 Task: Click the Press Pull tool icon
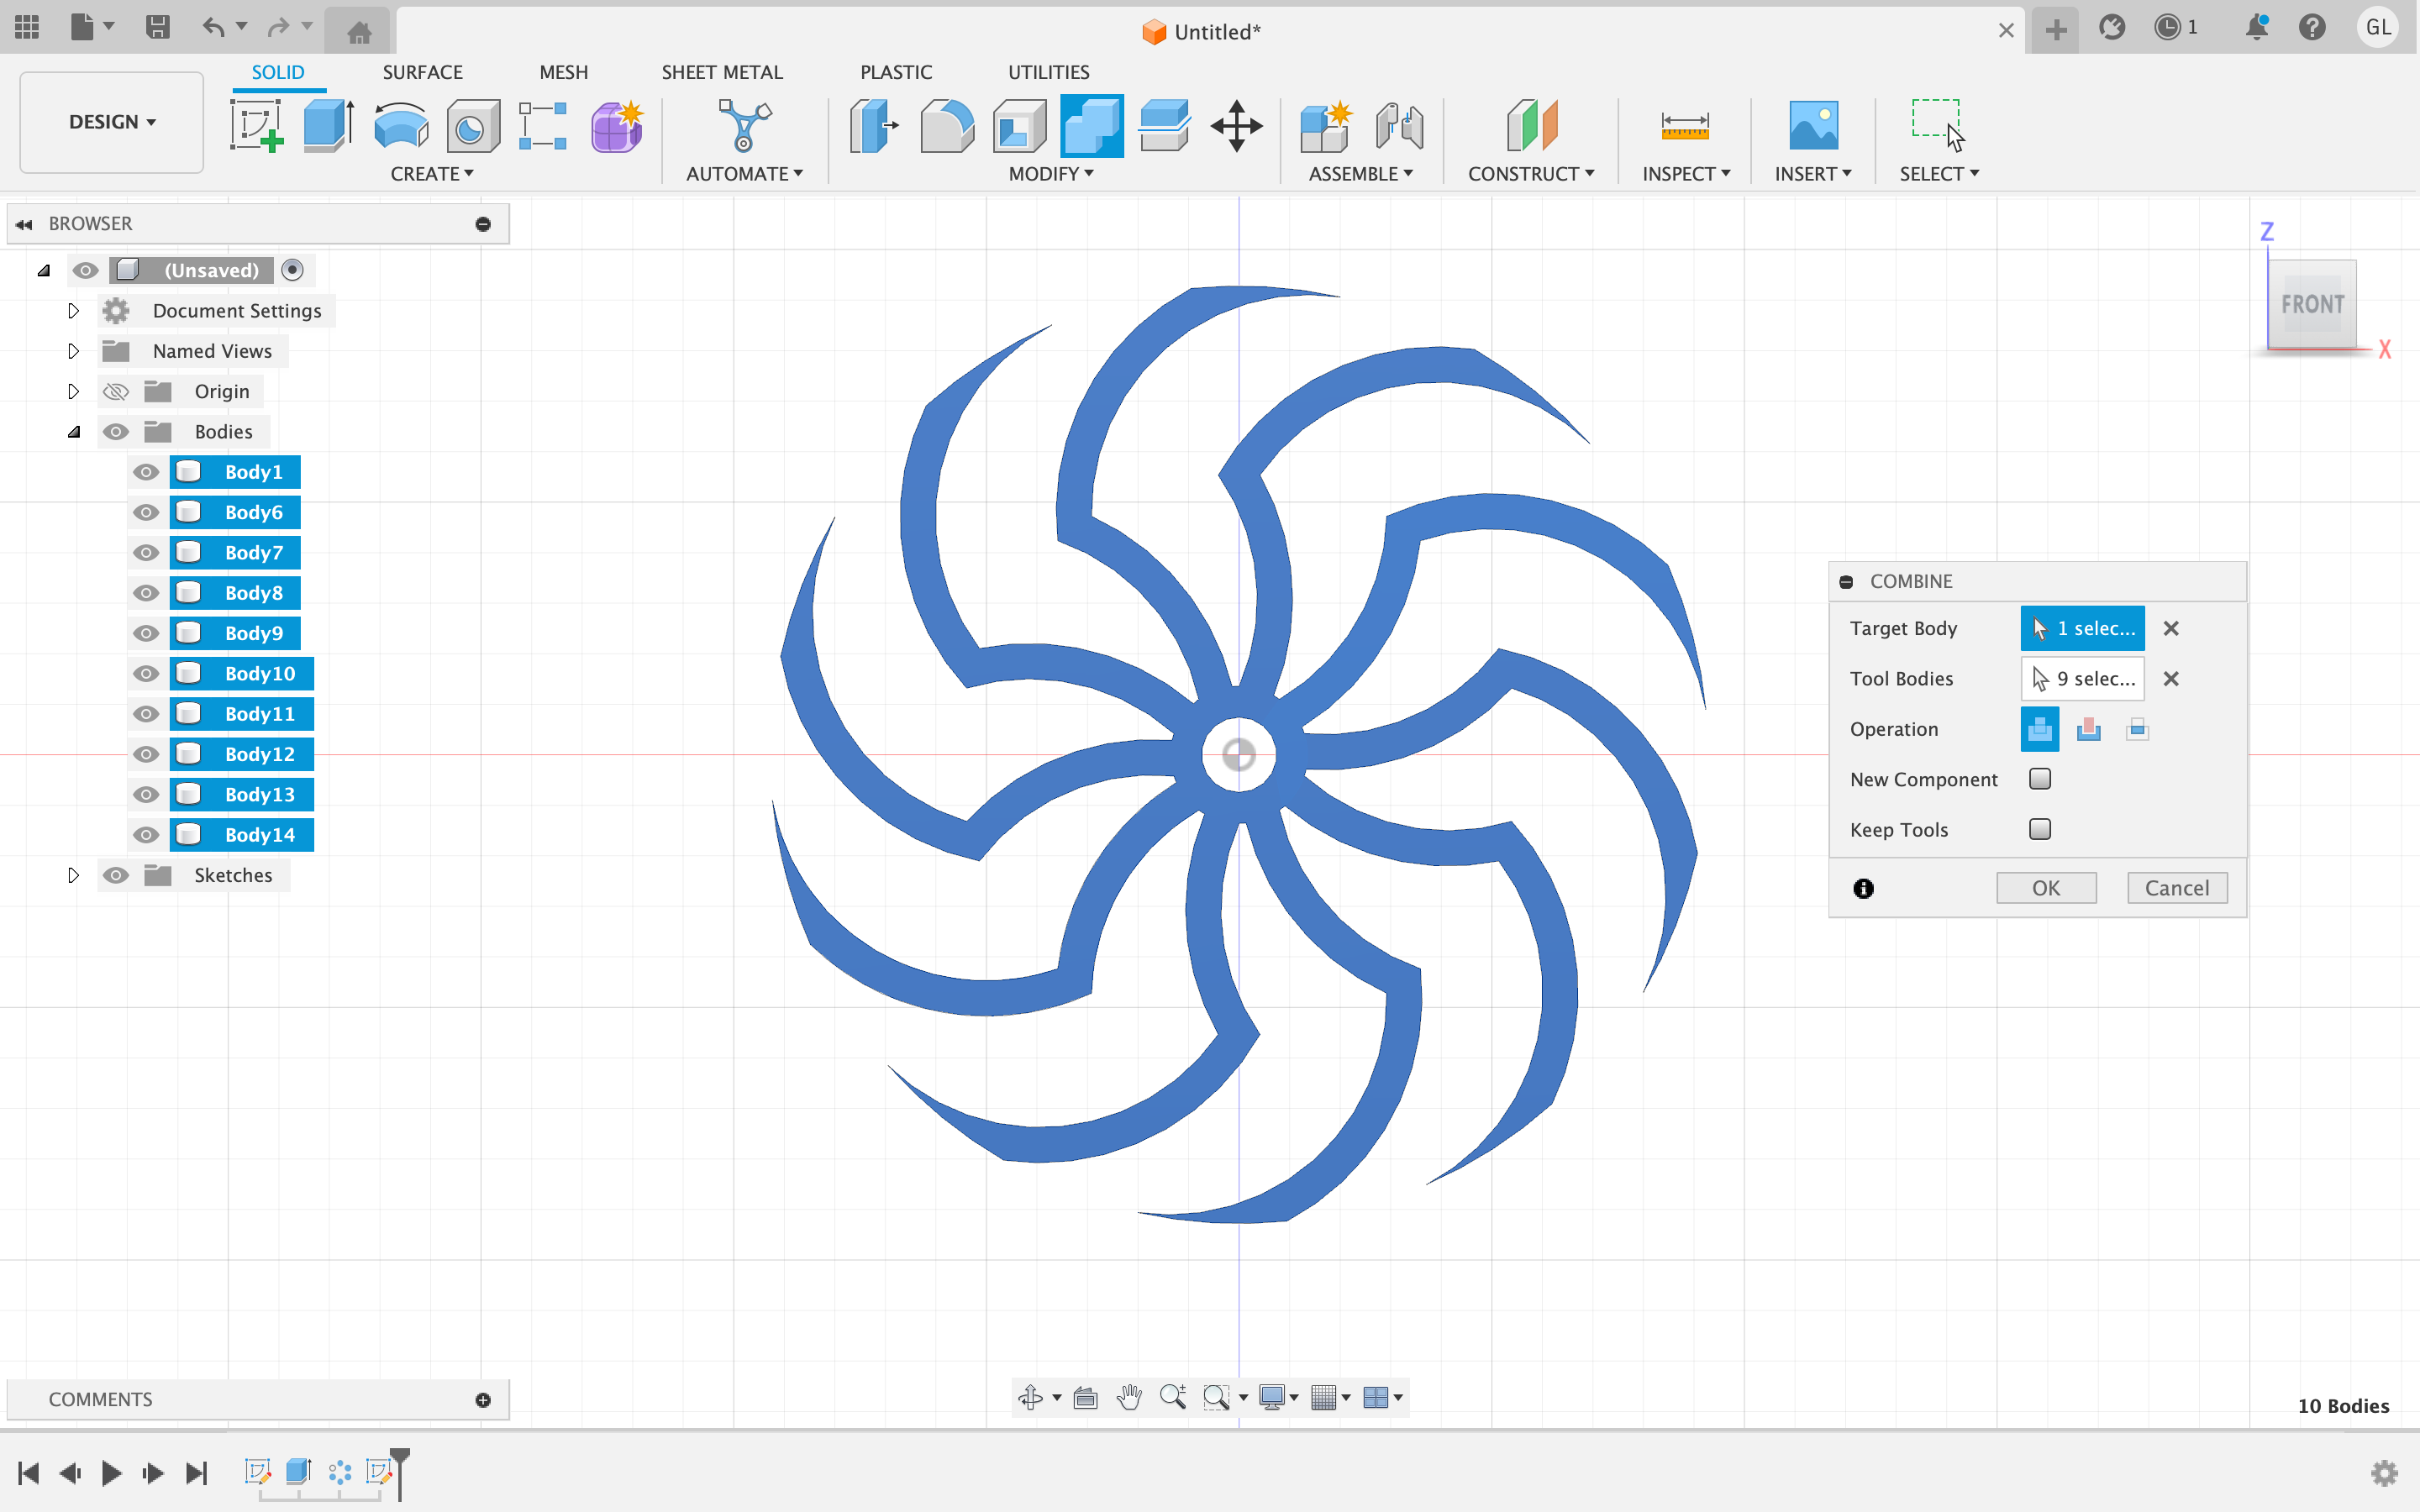[x=873, y=126]
